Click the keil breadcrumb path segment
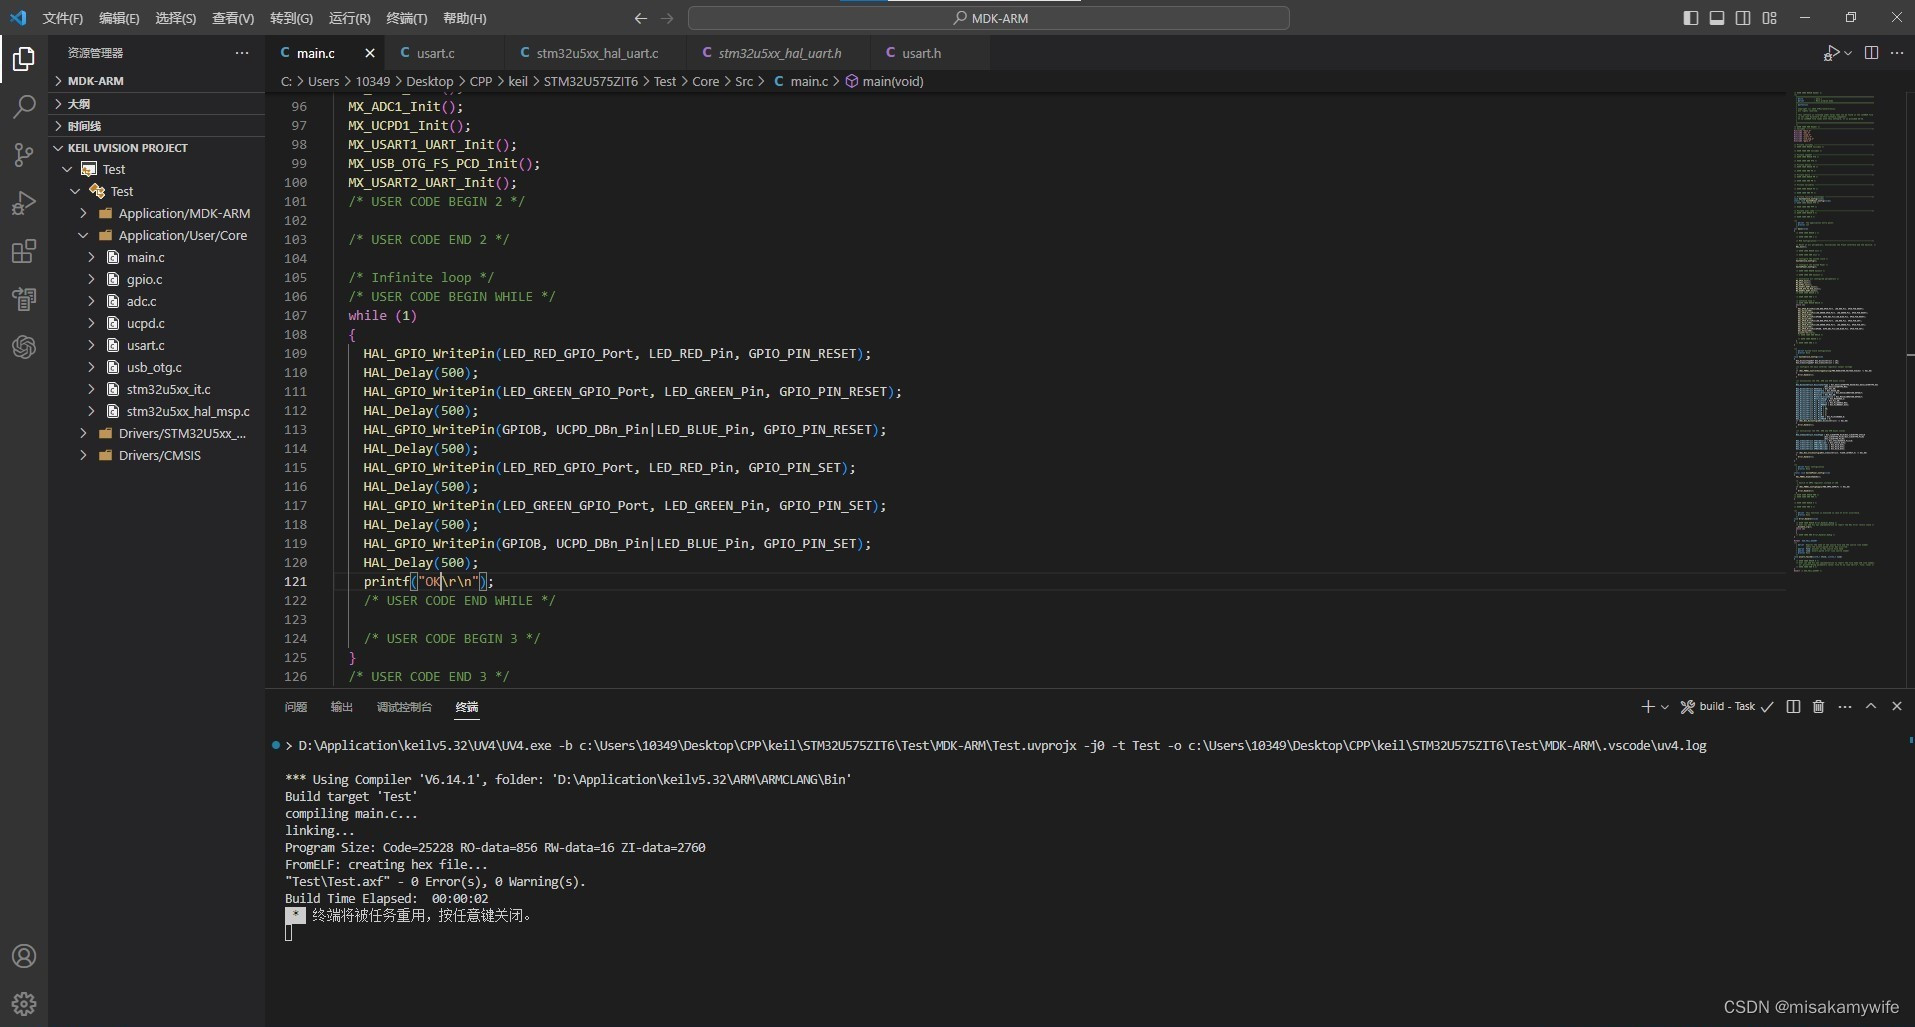 517,82
